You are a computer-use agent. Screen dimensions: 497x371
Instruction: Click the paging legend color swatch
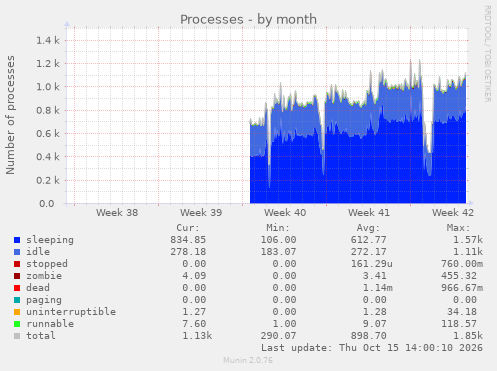point(17,300)
